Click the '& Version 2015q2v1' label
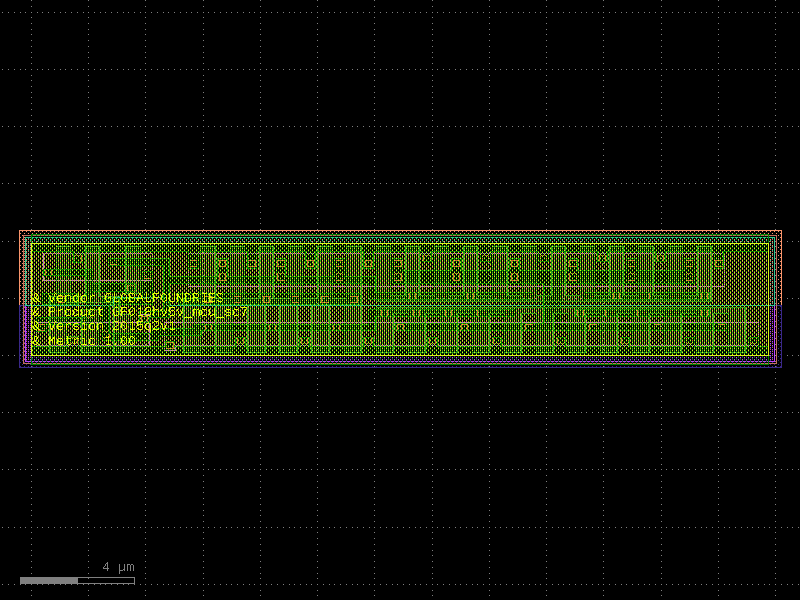 (103, 326)
